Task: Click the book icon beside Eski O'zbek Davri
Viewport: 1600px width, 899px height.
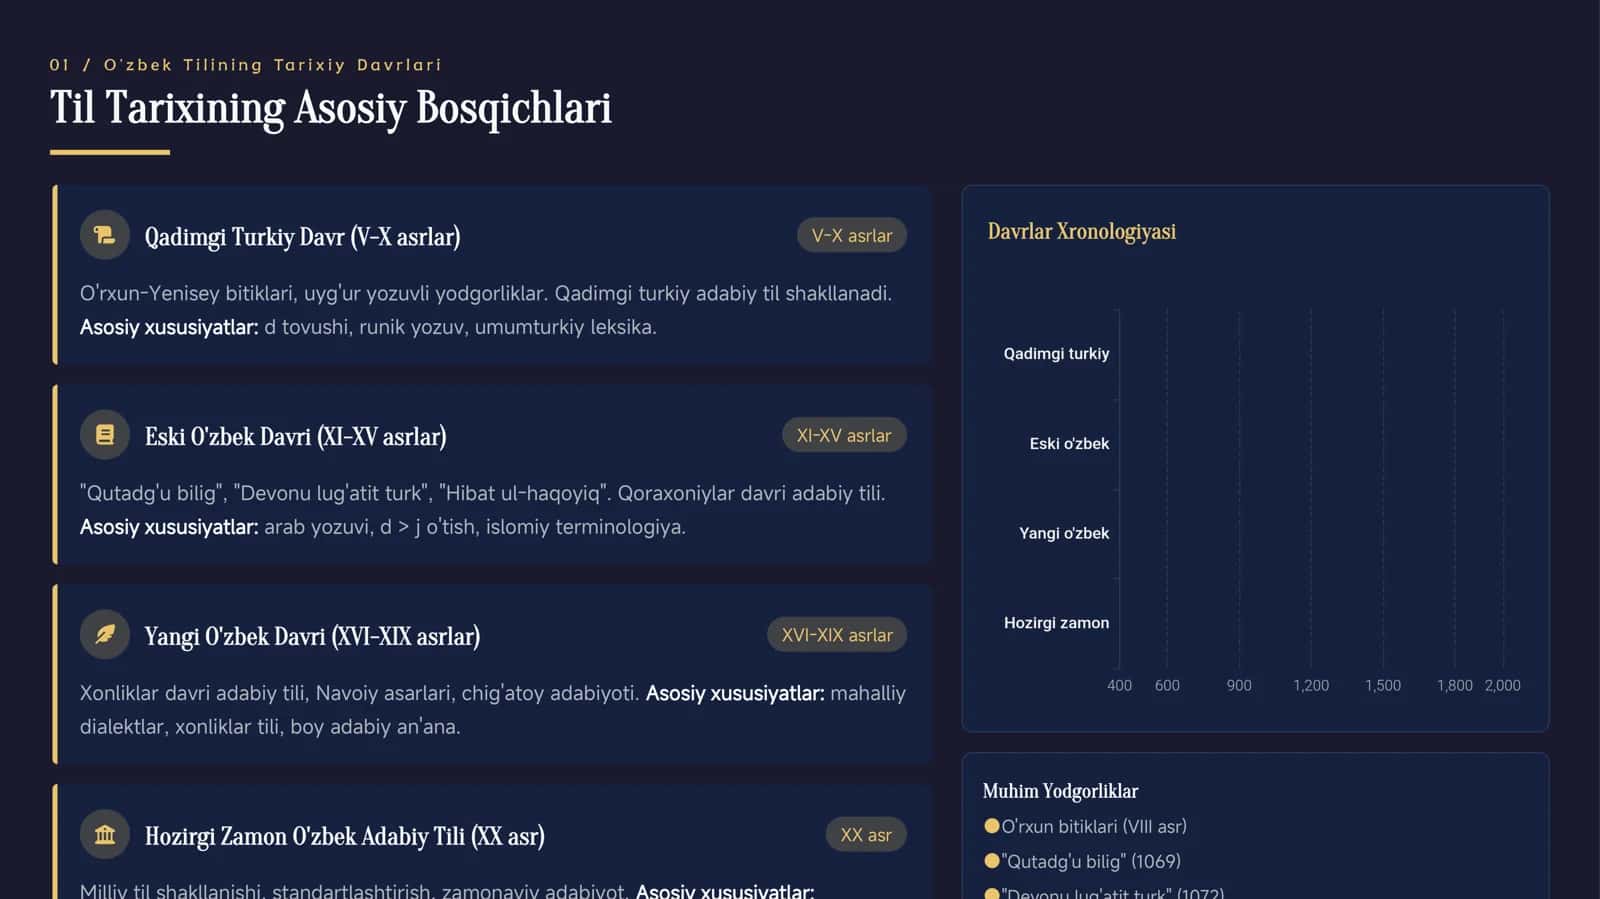Action: pyautogui.click(x=105, y=435)
